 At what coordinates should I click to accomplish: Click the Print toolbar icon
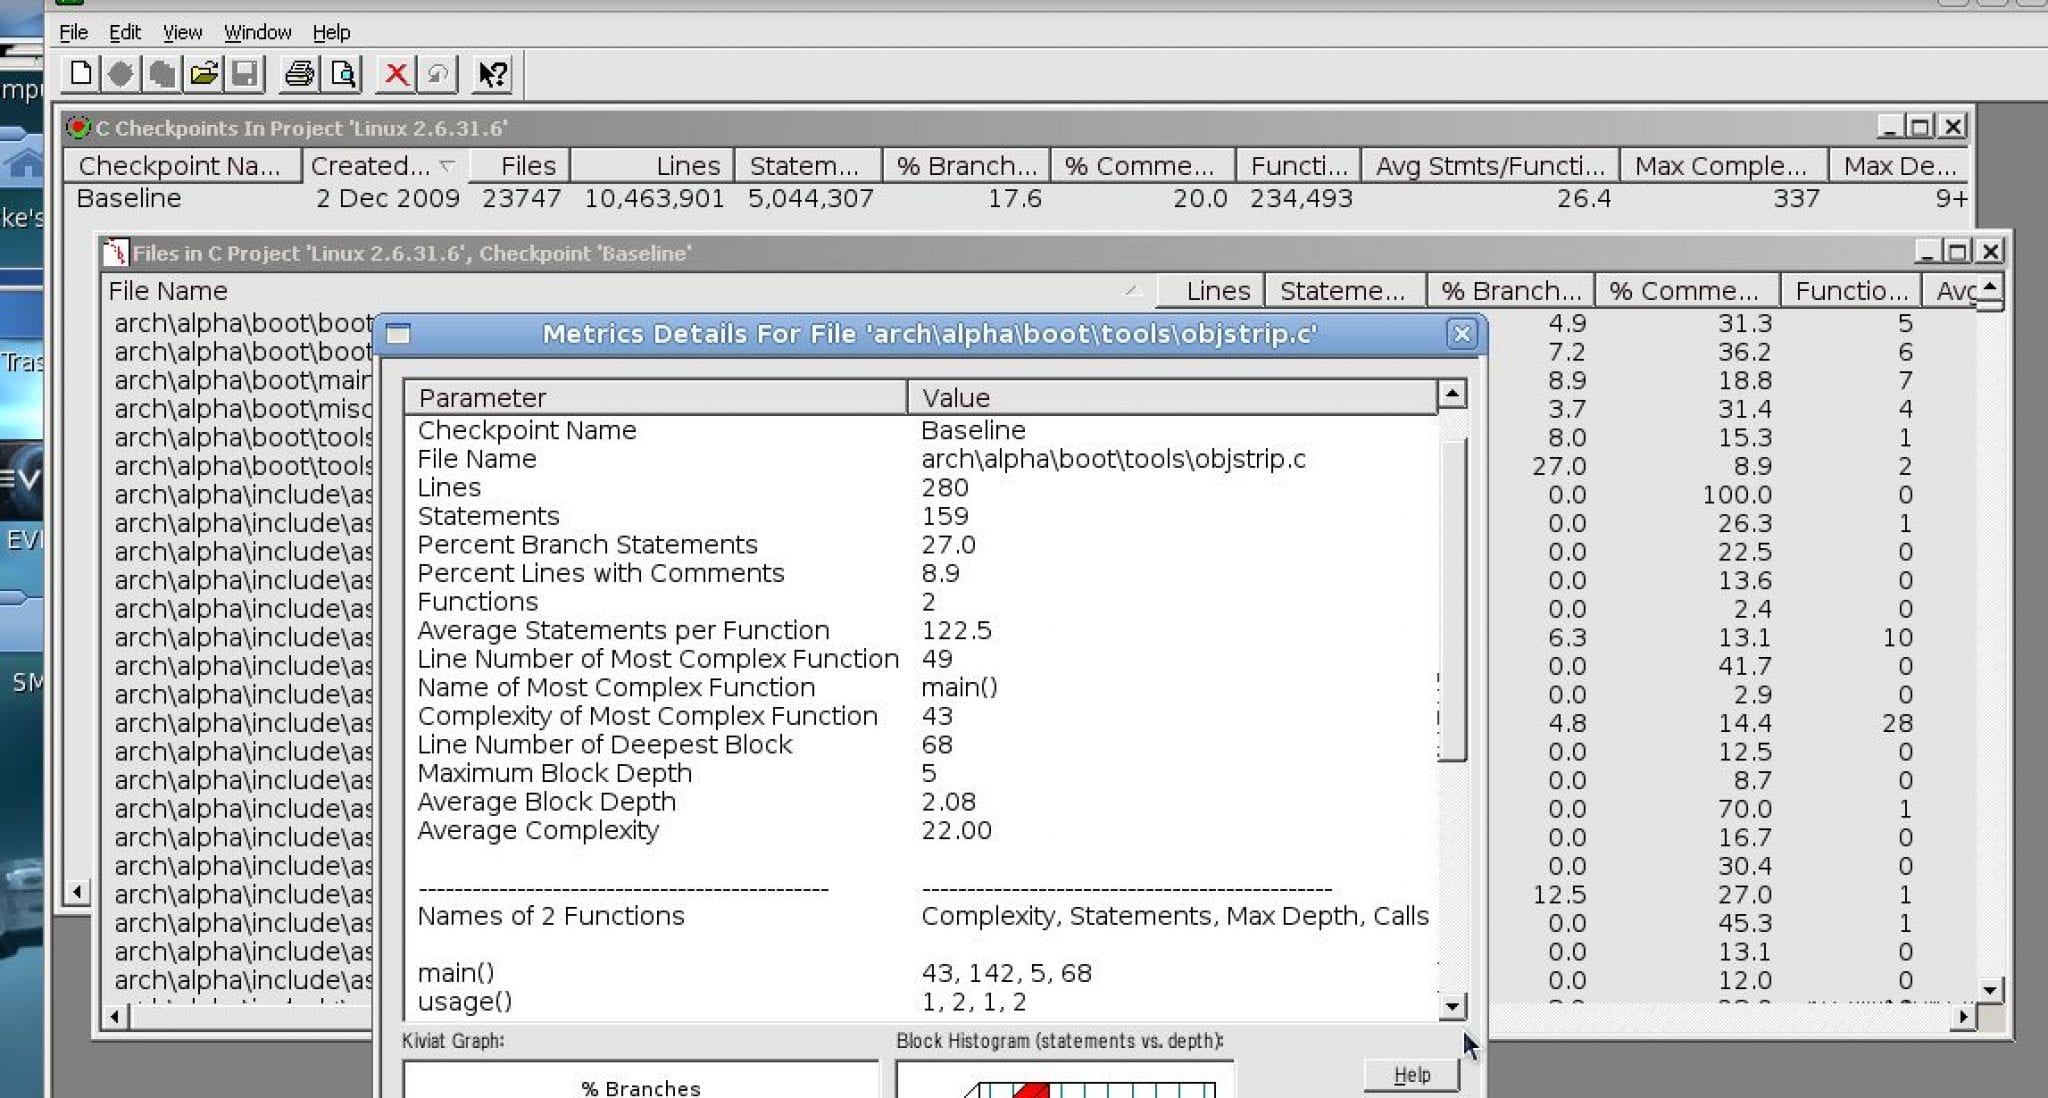tap(299, 74)
